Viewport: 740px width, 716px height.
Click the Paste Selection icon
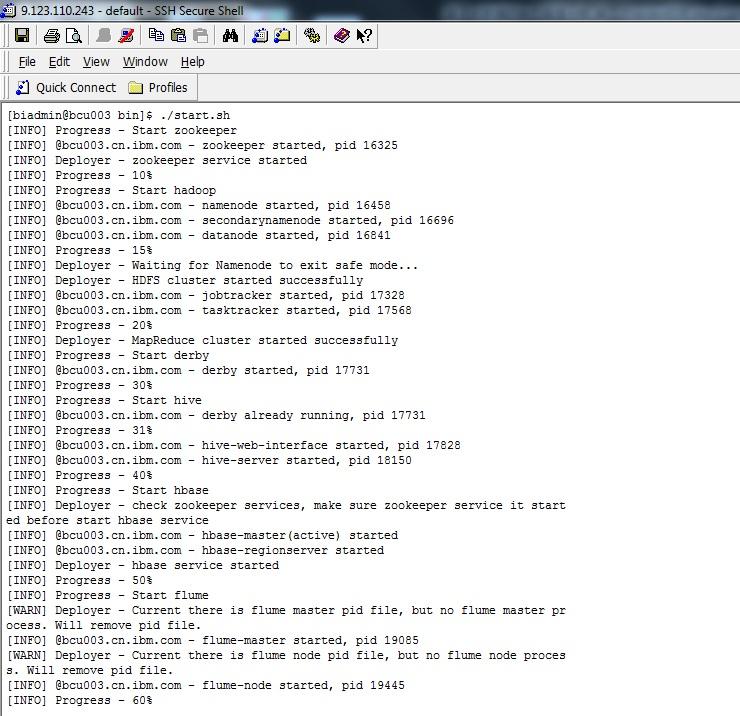point(200,35)
